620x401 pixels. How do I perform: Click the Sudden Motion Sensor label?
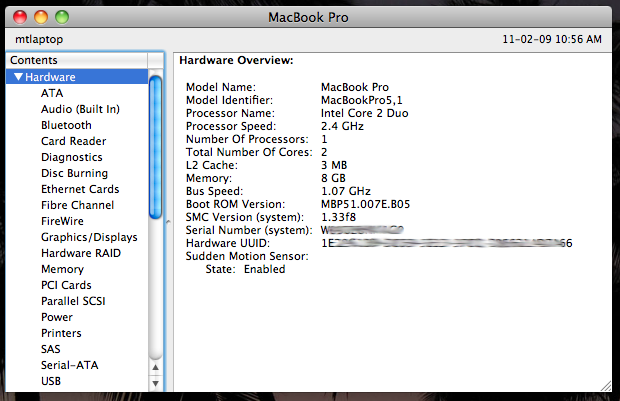click(x=247, y=256)
